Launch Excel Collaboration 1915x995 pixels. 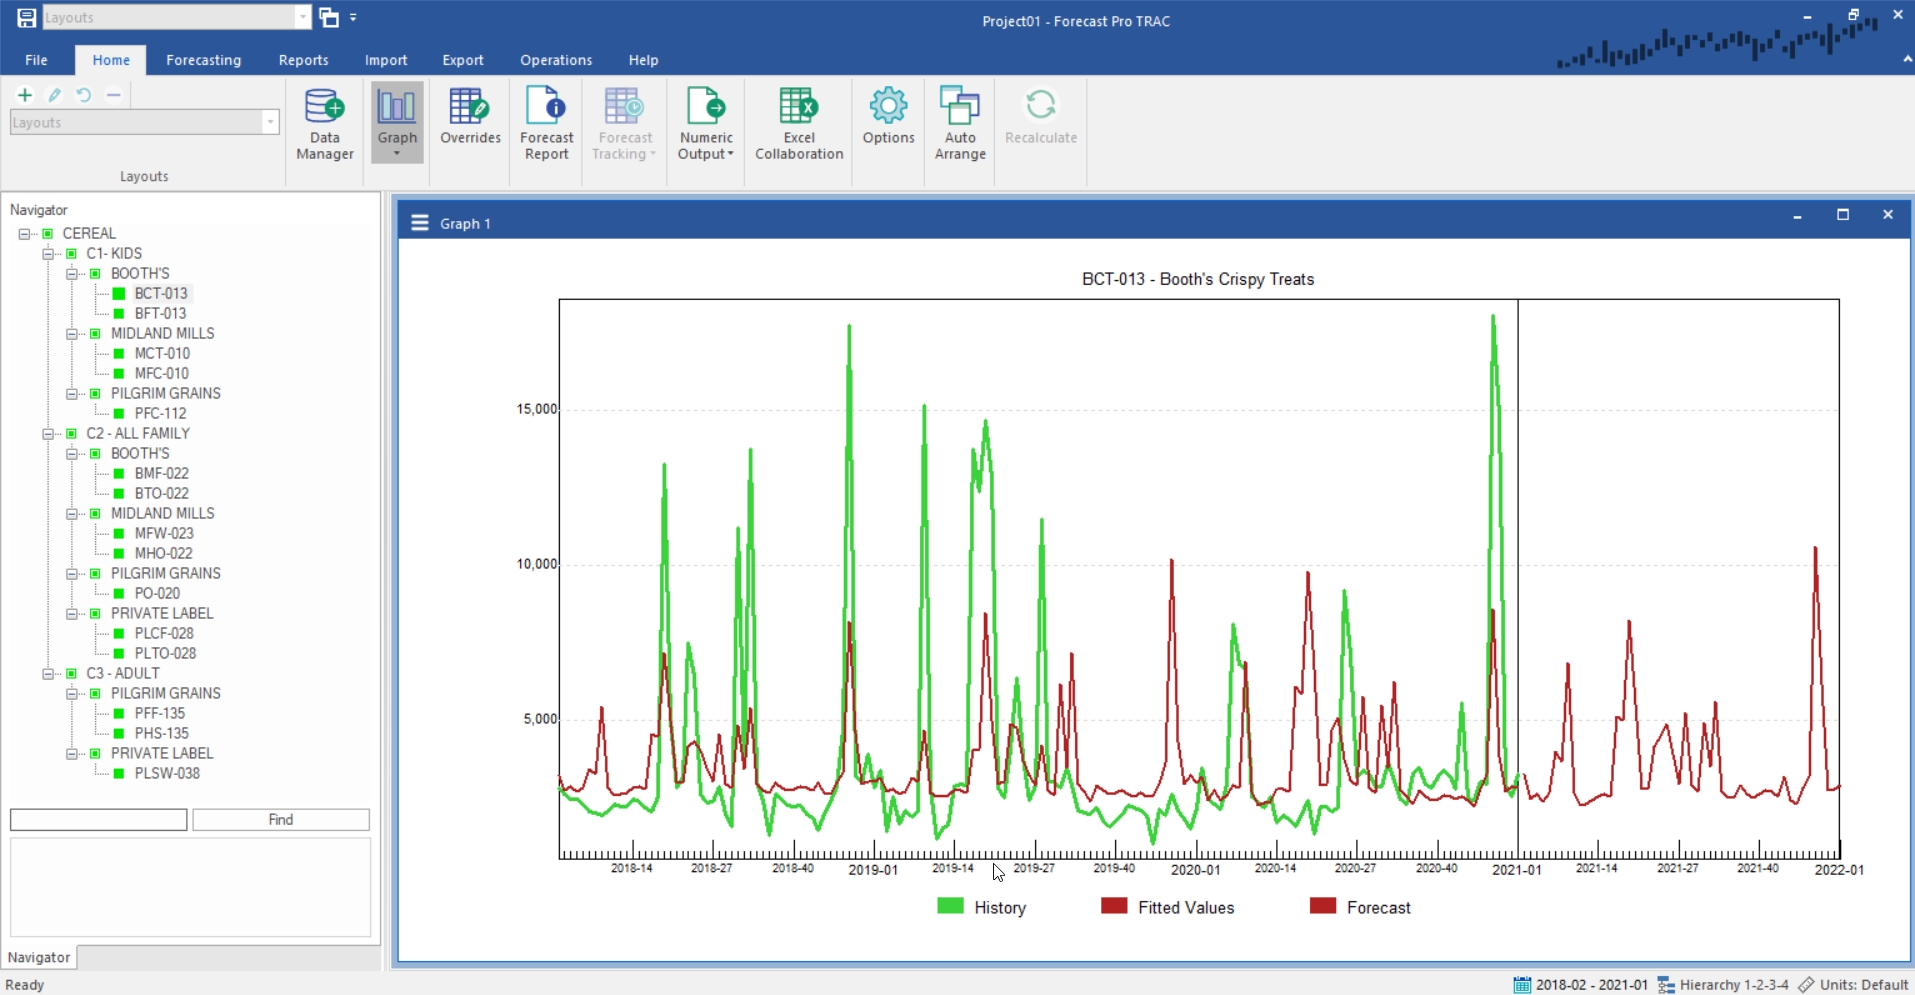click(x=799, y=124)
